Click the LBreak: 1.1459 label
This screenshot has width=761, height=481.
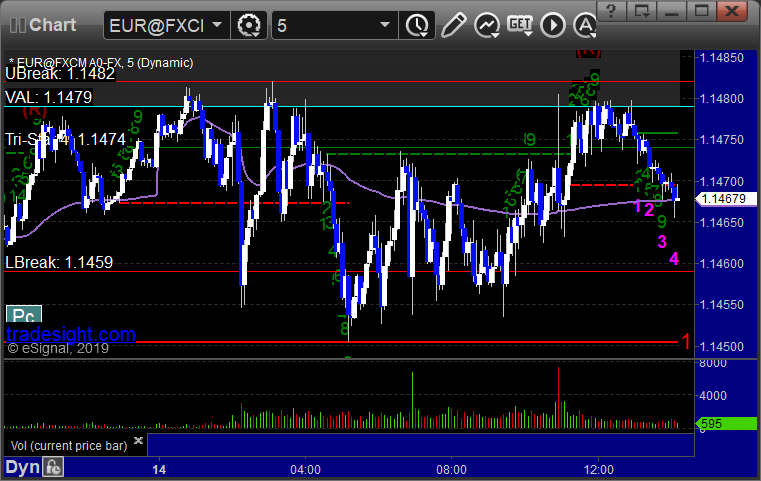pyautogui.click(x=59, y=263)
